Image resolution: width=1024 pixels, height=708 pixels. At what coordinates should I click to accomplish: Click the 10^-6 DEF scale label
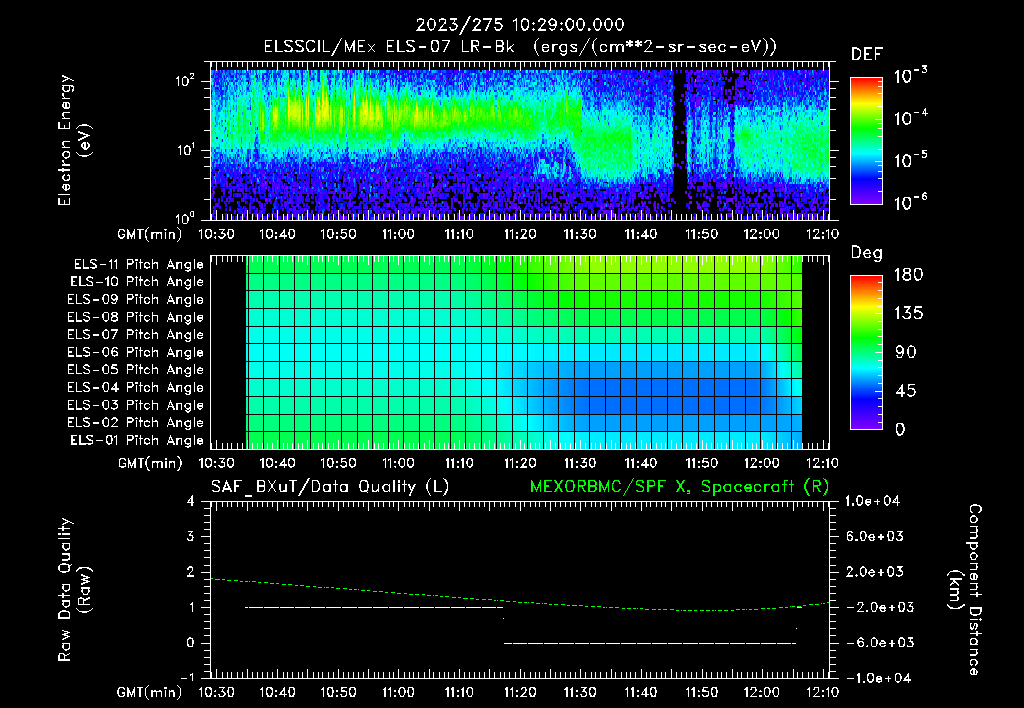coord(910,202)
